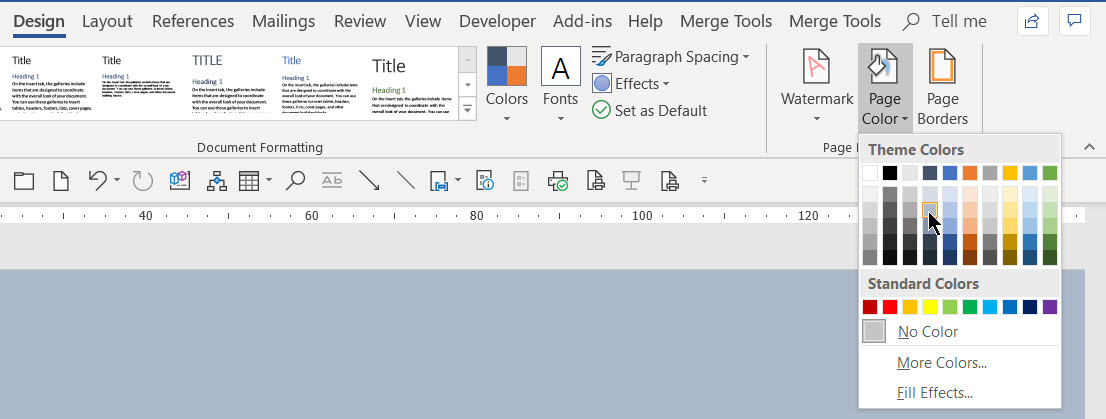The height and width of the screenshot is (419, 1106).
Task: Pick dark red in Standard Colors
Action: 870,307
